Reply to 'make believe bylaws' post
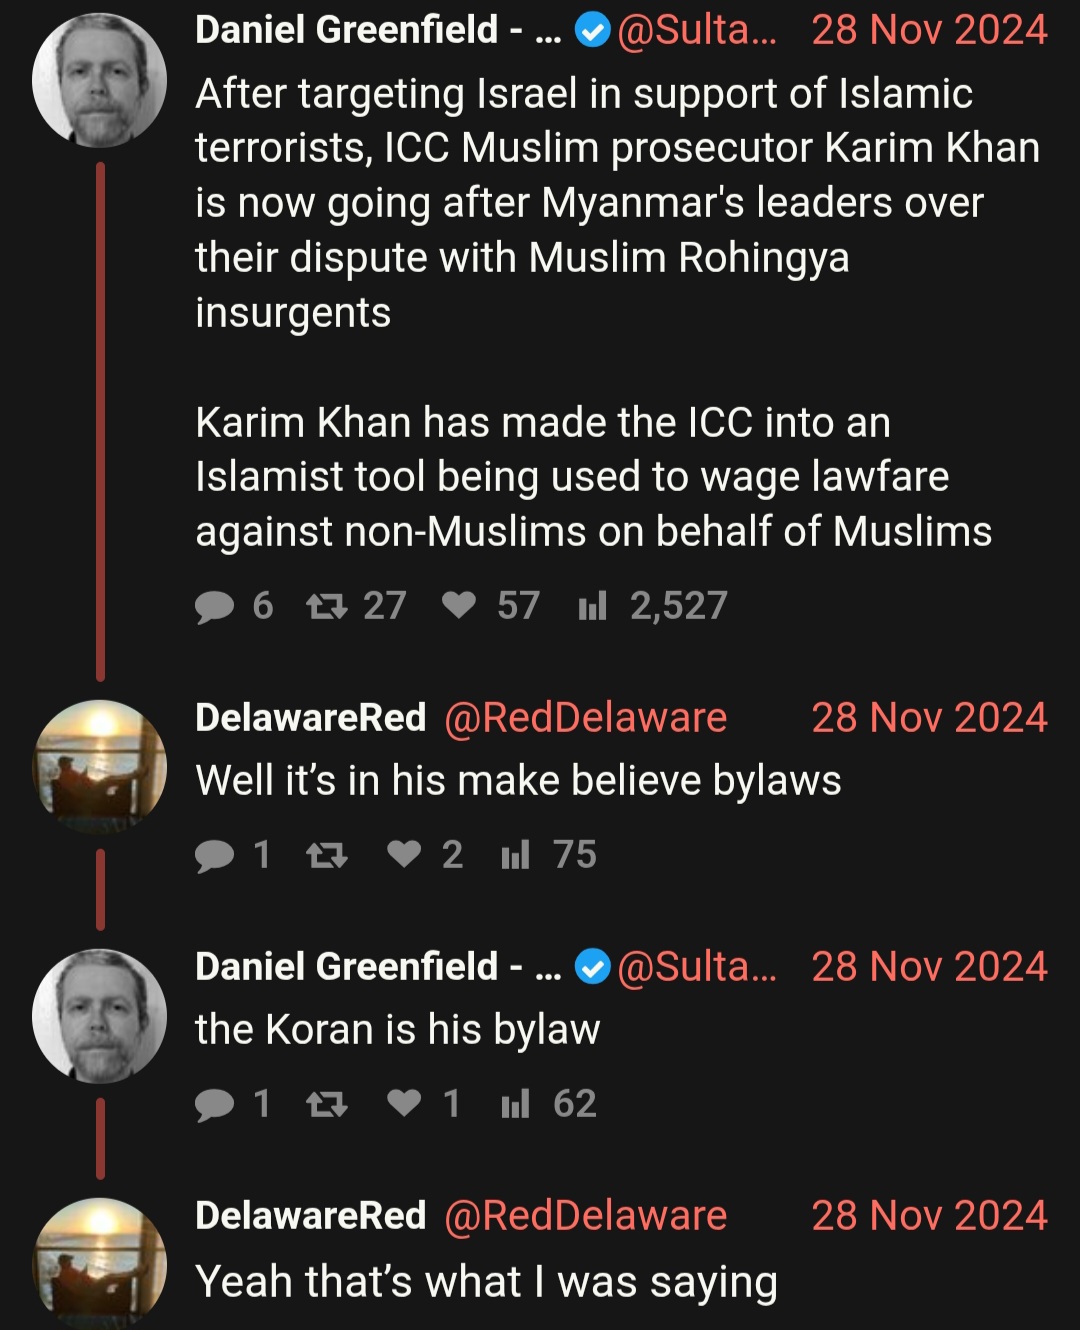 click(x=232, y=855)
